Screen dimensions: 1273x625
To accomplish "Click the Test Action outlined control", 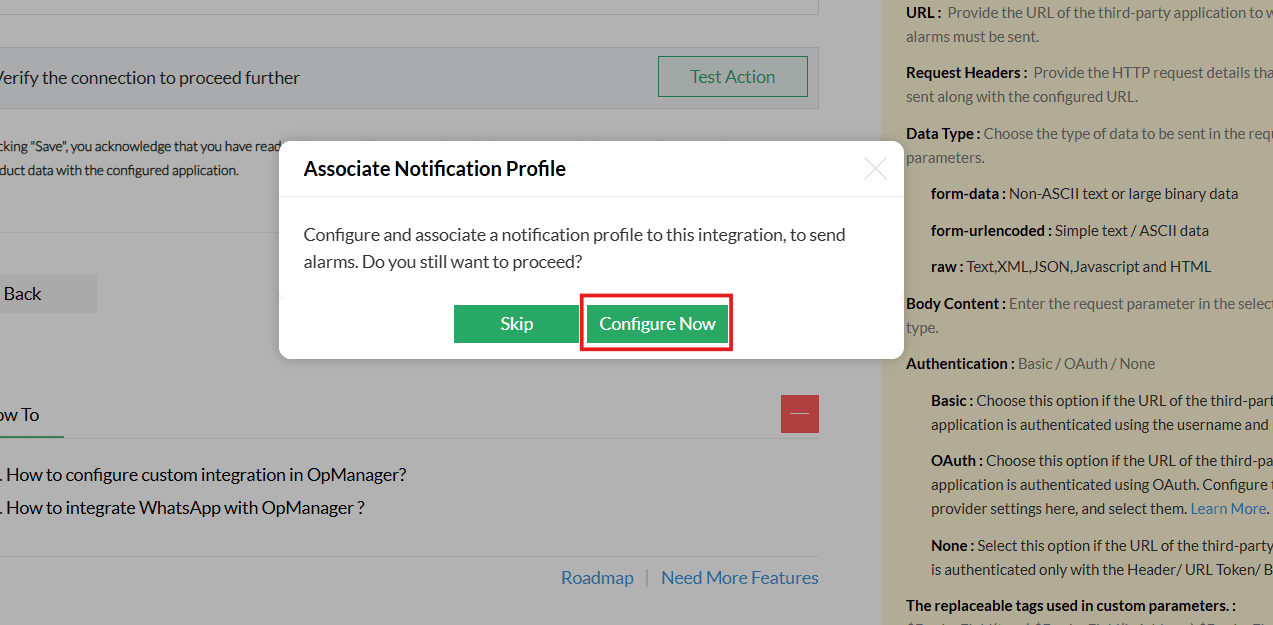I will point(732,76).
